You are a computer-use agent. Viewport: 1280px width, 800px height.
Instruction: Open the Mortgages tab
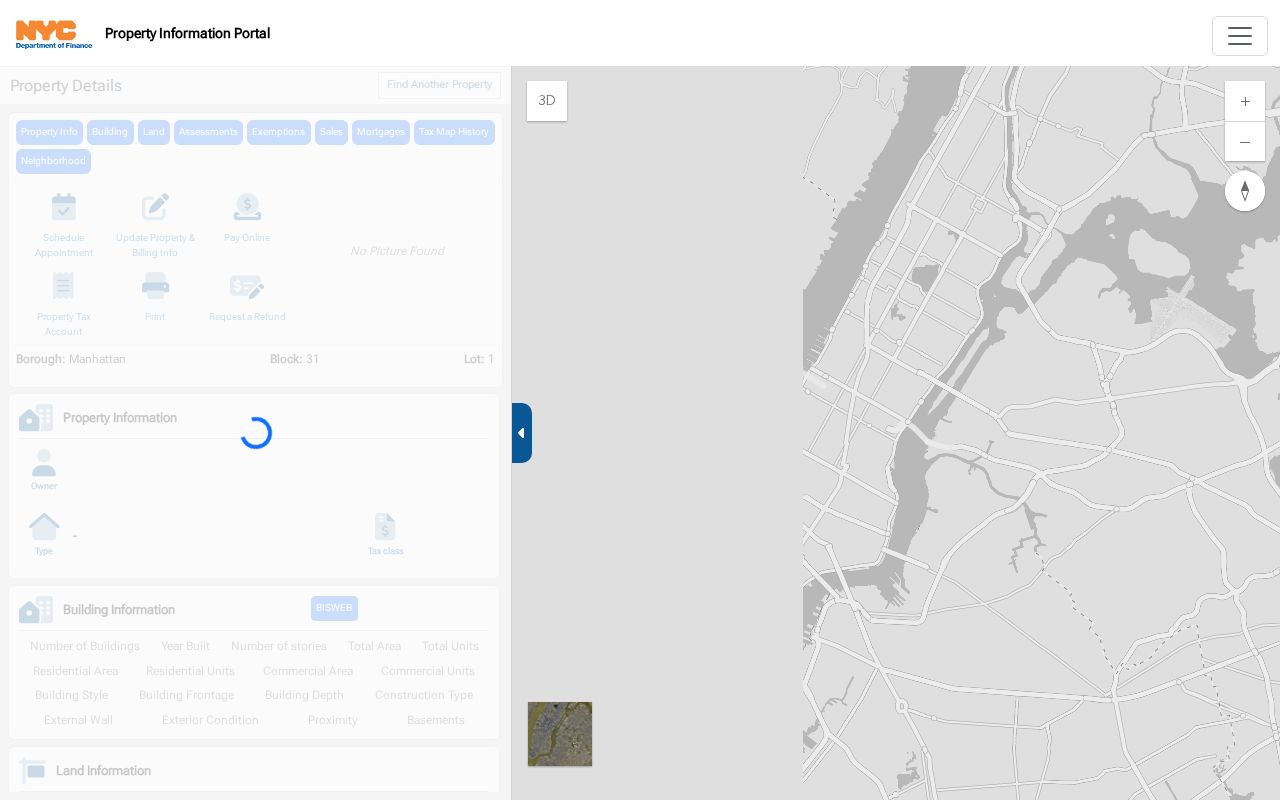point(381,132)
